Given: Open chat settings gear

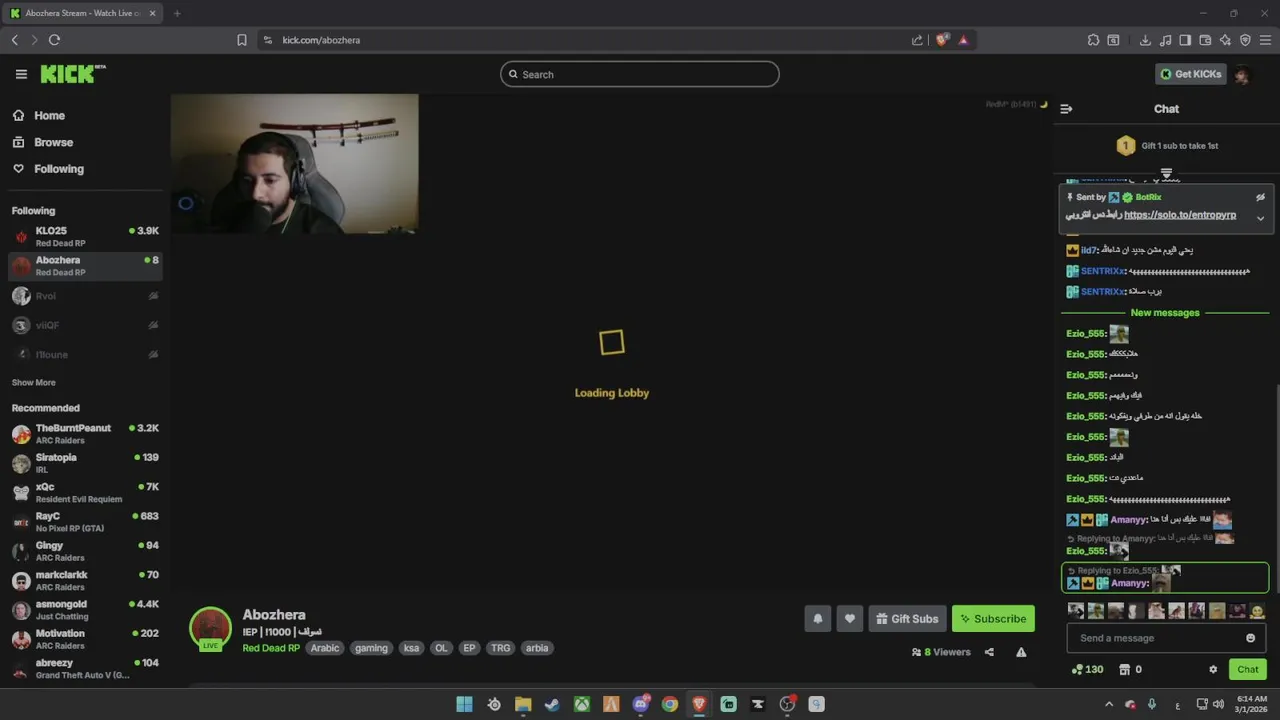Looking at the screenshot, I should [x=1213, y=670].
